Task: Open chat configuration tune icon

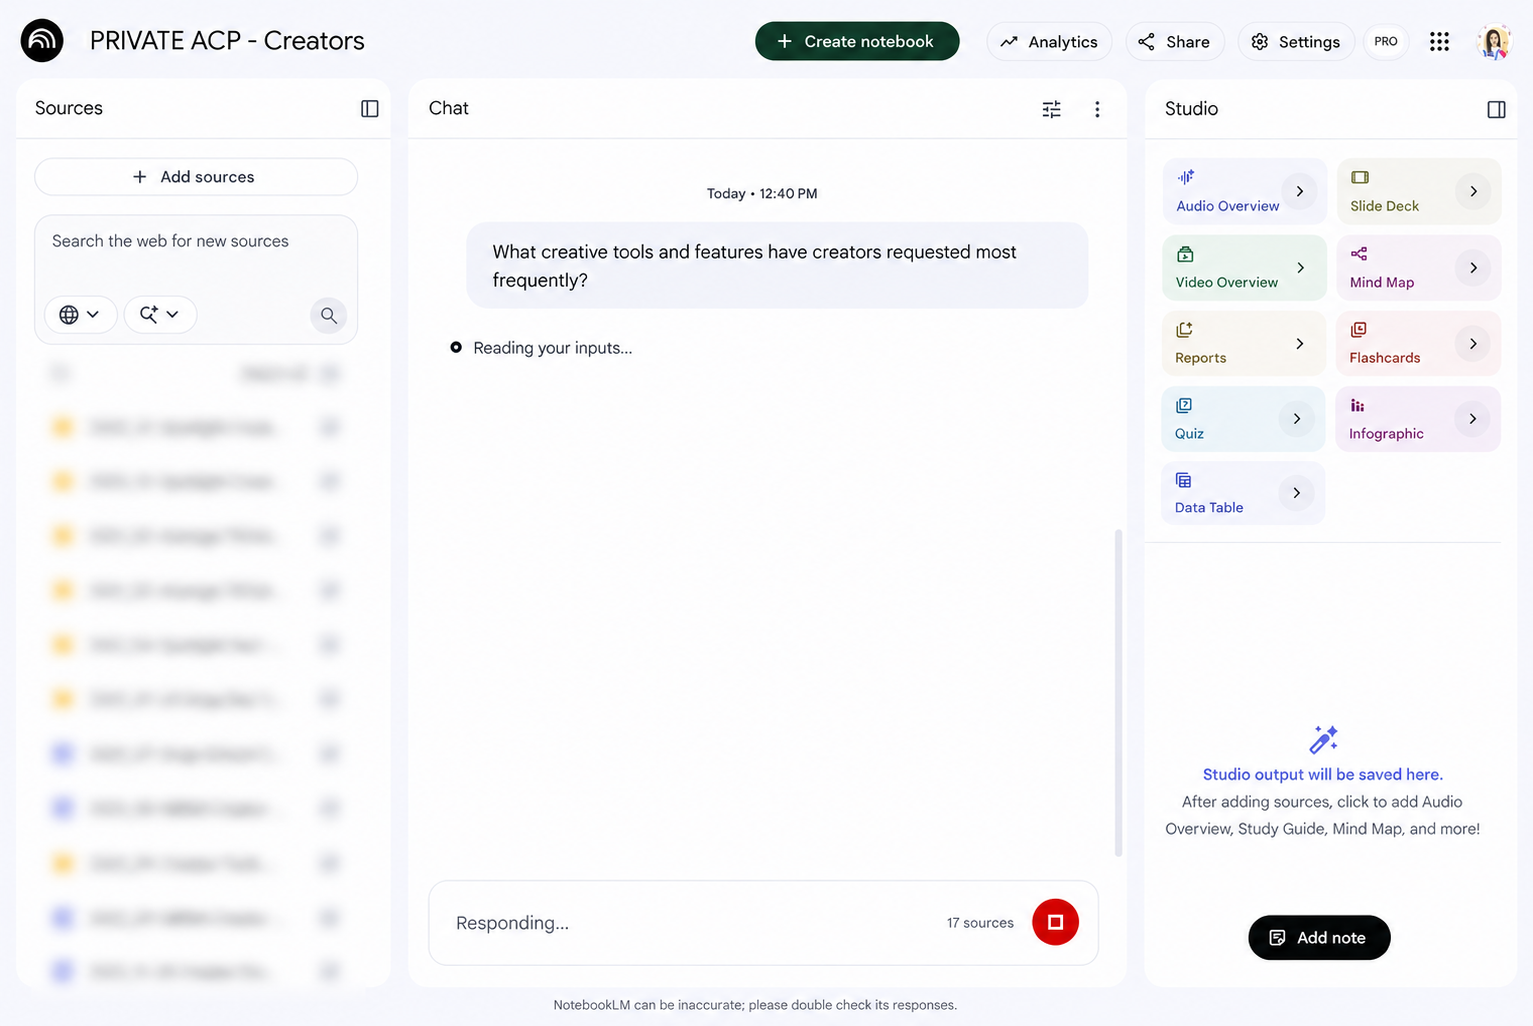Action: [1051, 109]
